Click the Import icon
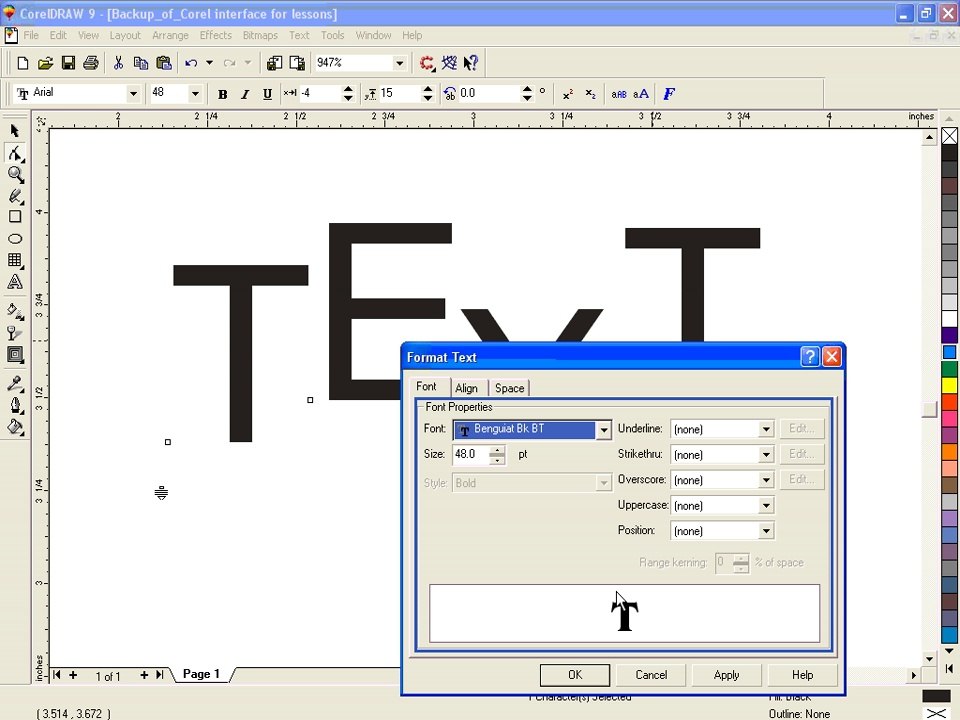This screenshot has height=720, width=960. [x=274, y=62]
